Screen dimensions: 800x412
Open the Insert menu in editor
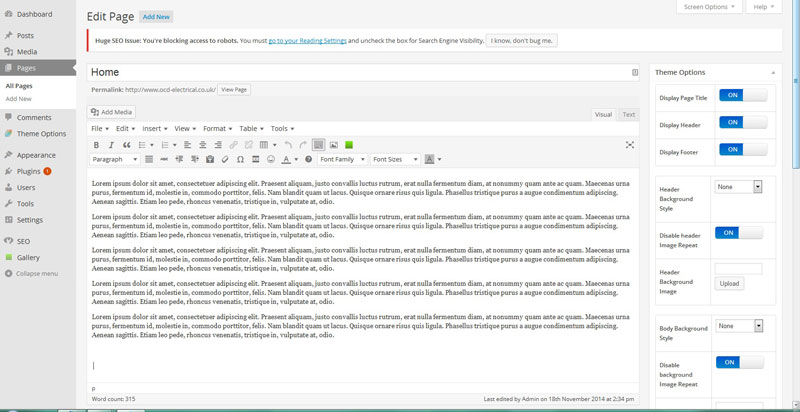[155, 129]
